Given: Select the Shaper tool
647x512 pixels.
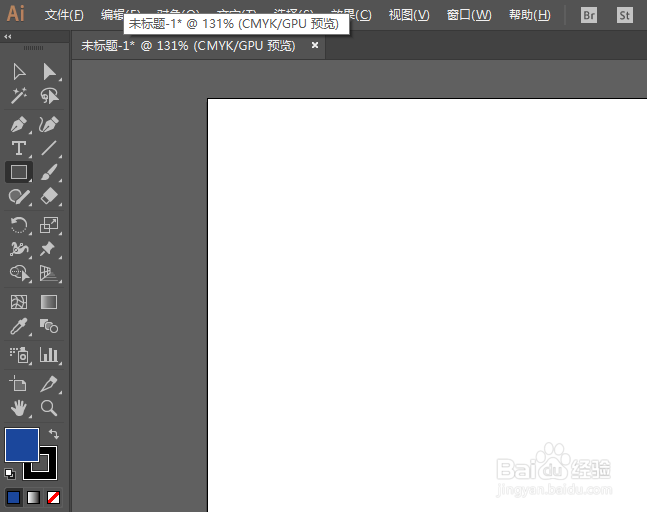Looking at the screenshot, I should coord(19,196).
